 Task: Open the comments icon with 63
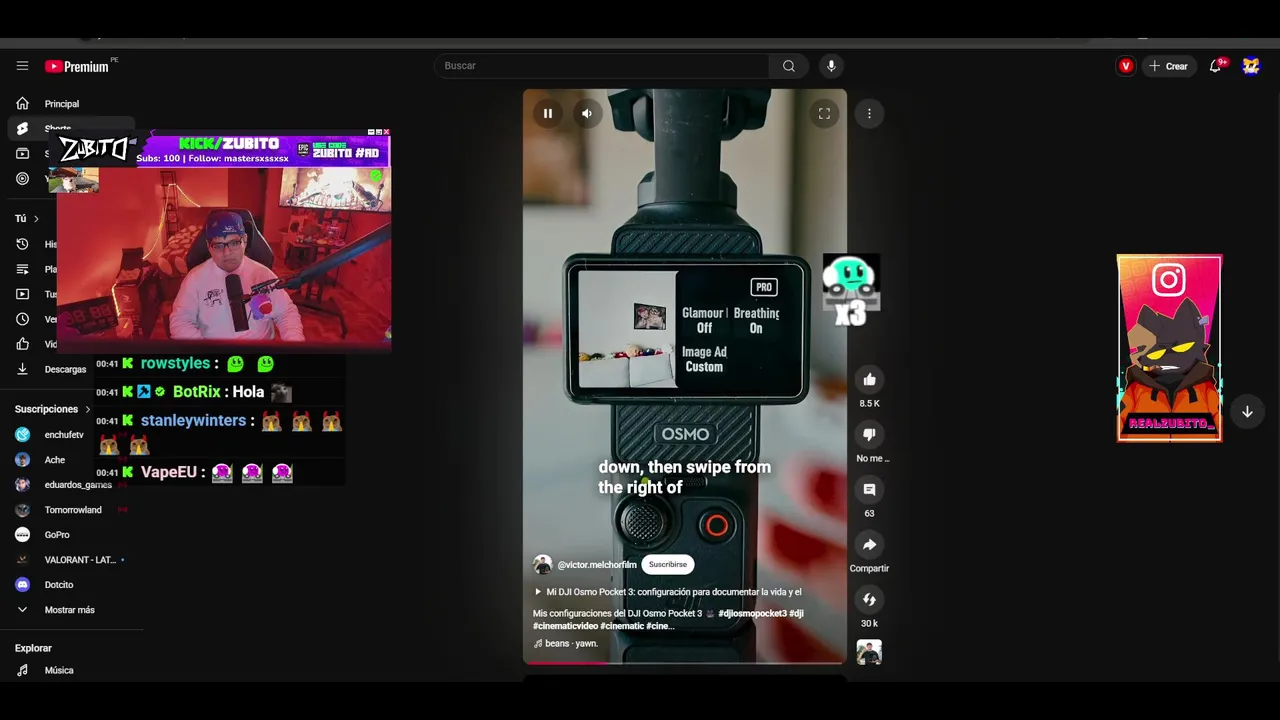pyautogui.click(x=869, y=490)
